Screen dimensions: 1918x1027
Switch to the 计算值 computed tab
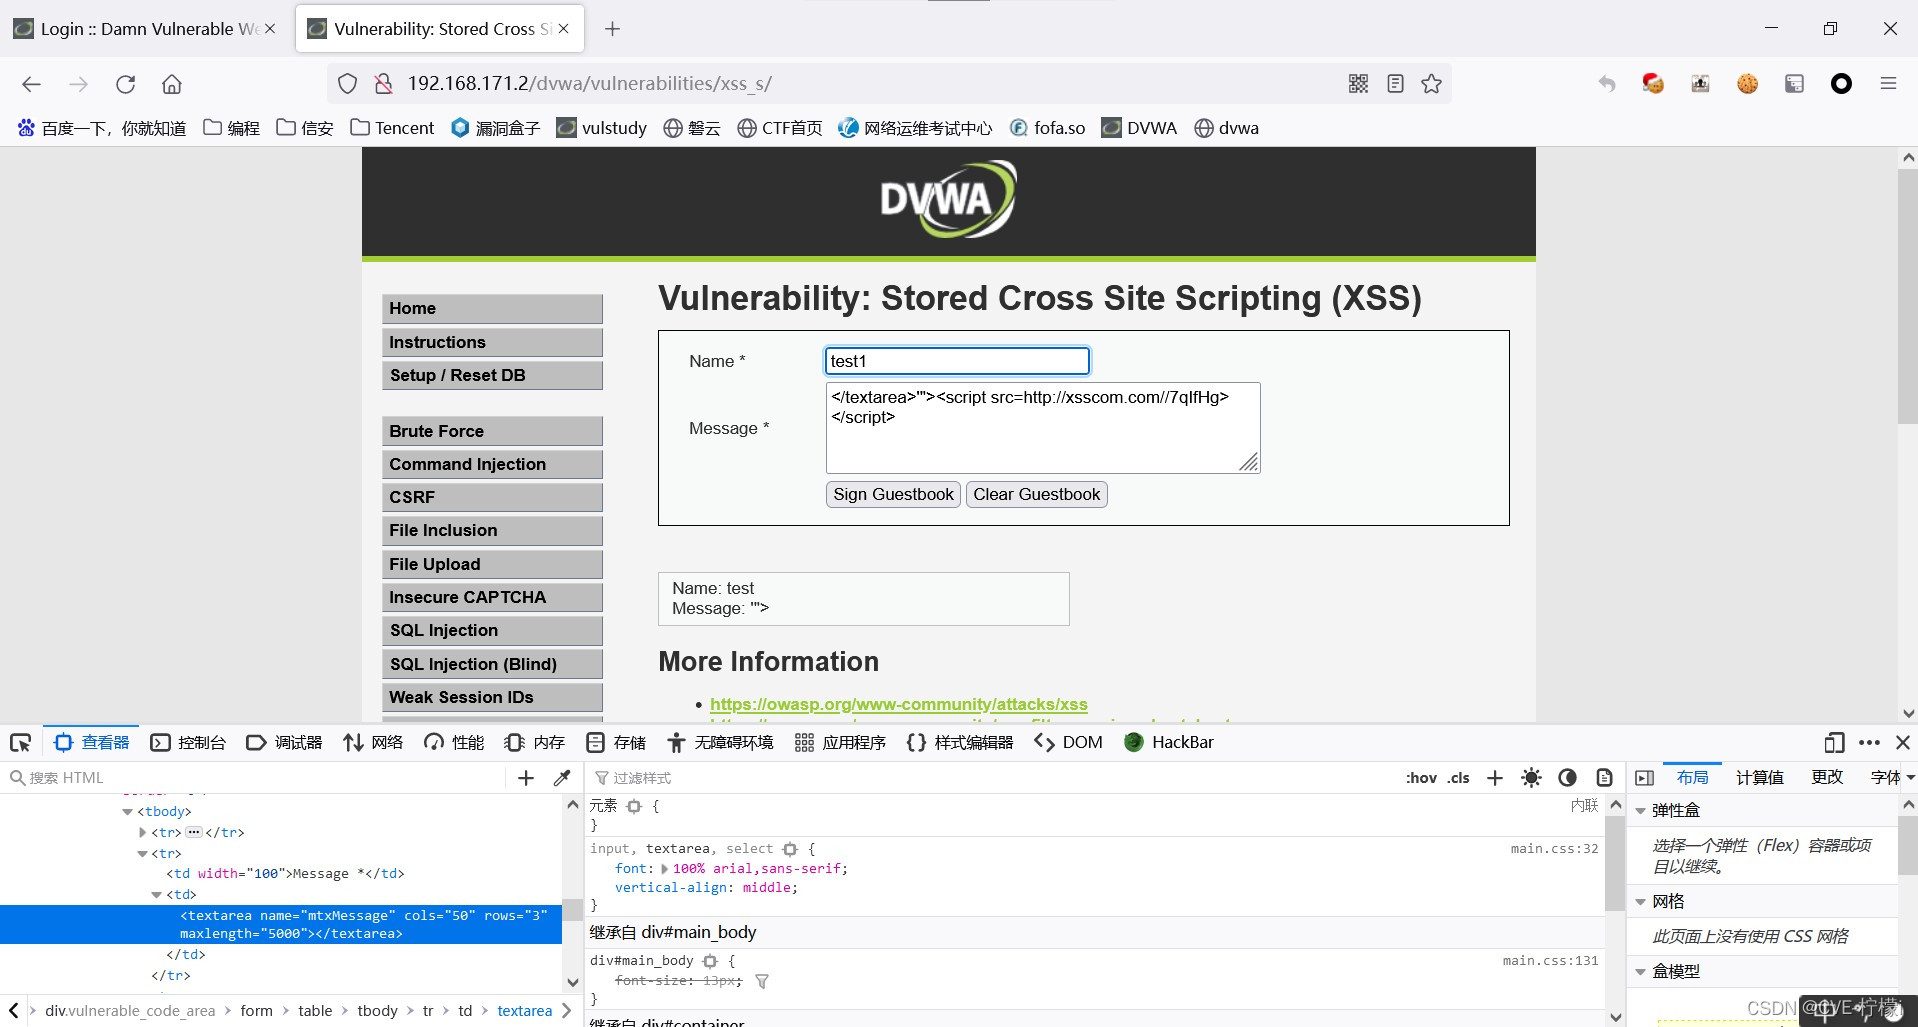1759,778
